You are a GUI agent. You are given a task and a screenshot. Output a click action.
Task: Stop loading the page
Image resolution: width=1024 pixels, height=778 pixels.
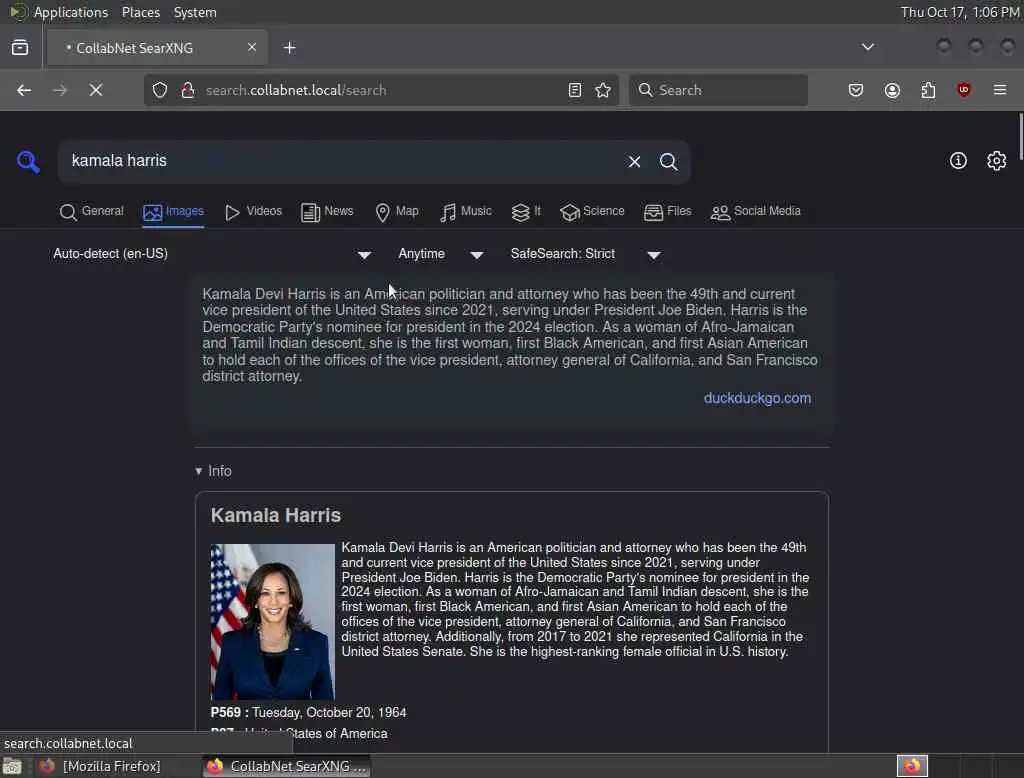coord(96,90)
